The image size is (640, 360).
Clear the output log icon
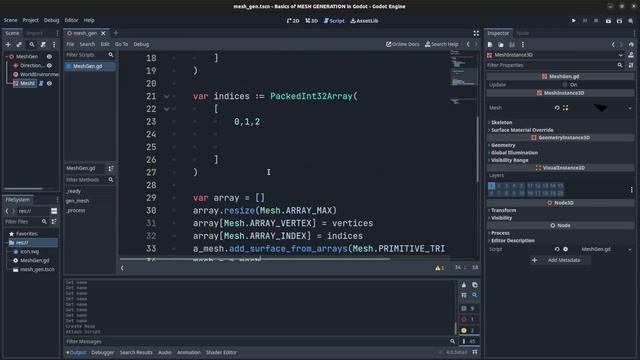464,285
